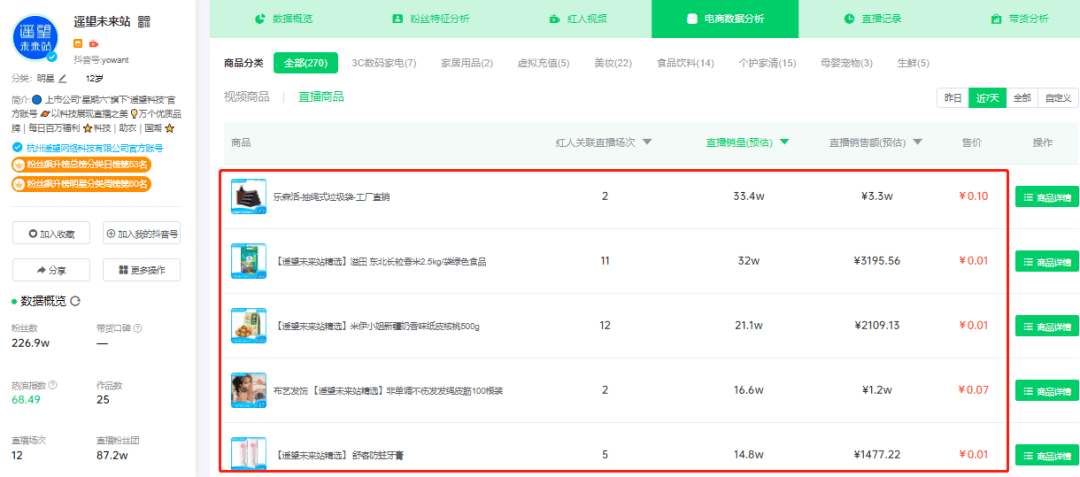The height and width of the screenshot is (477, 1080).
Task: Click sales amount ¥3195.56
Action: [x=877, y=261]
